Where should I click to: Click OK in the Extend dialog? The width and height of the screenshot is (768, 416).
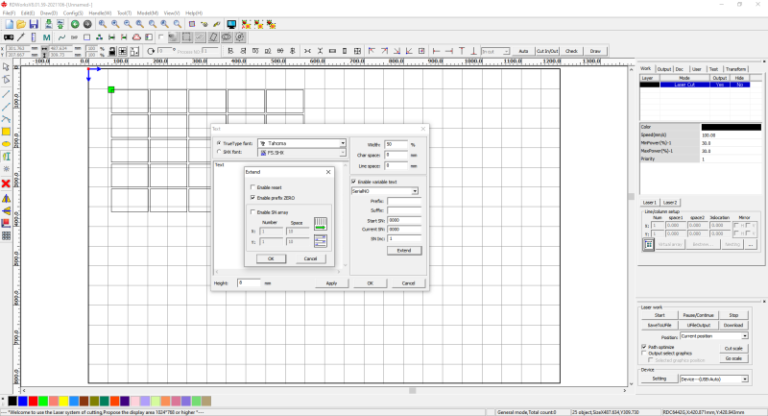(271, 258)
